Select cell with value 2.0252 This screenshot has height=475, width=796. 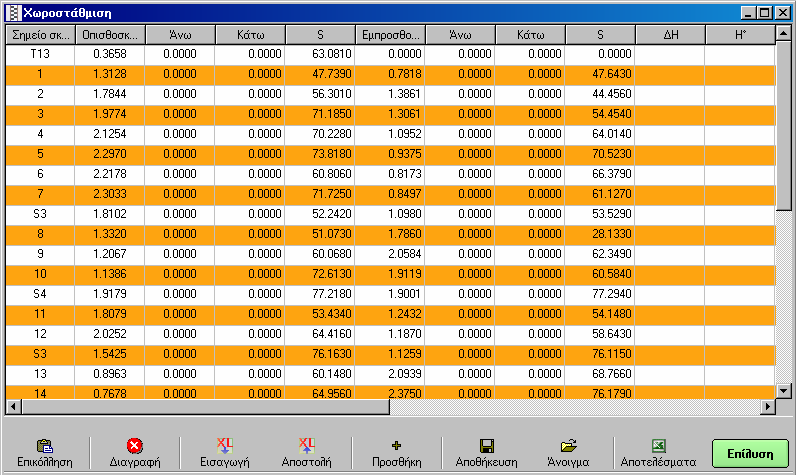coord(110,334)
